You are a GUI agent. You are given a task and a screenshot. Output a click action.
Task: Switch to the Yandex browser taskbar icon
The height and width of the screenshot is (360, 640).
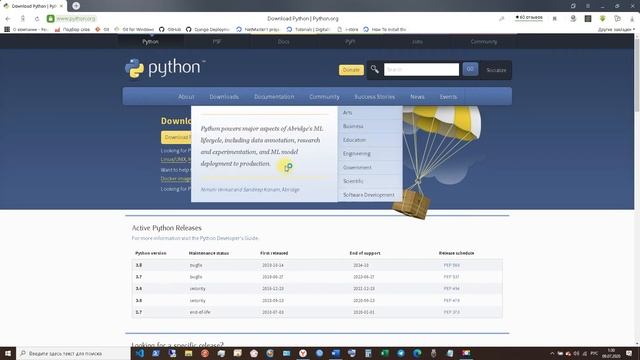click(x=303, y=353)
